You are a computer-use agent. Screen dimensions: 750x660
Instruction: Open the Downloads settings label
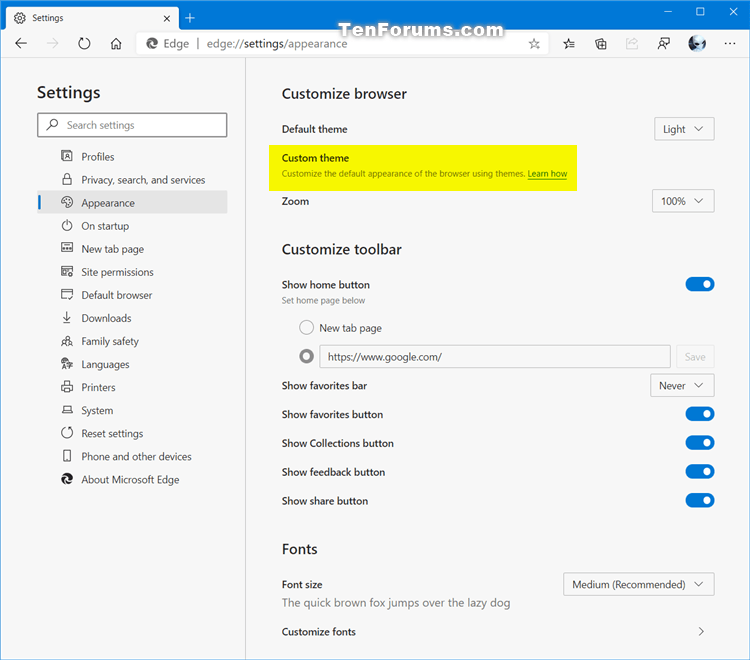(106, 318)
